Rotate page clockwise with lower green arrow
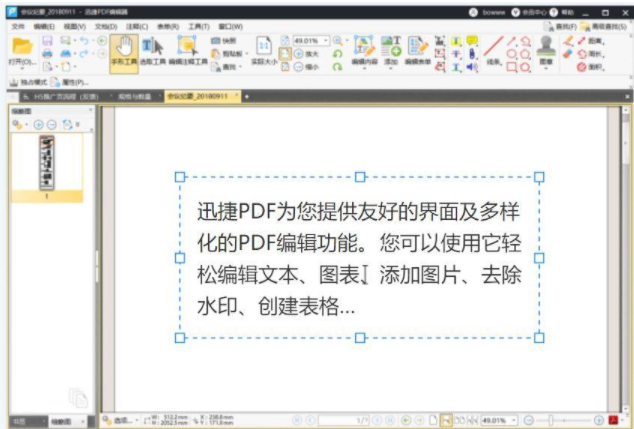 [338, 67]
